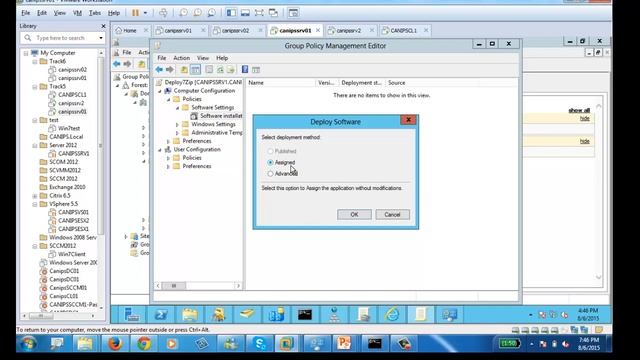
Task: Open Skype from the host taskbar
Action: 260,344
